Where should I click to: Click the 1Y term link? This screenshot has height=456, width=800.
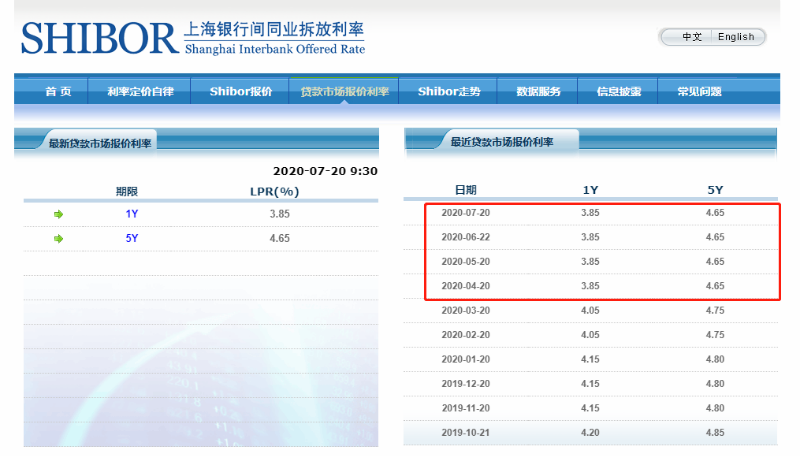coord(132,214)
